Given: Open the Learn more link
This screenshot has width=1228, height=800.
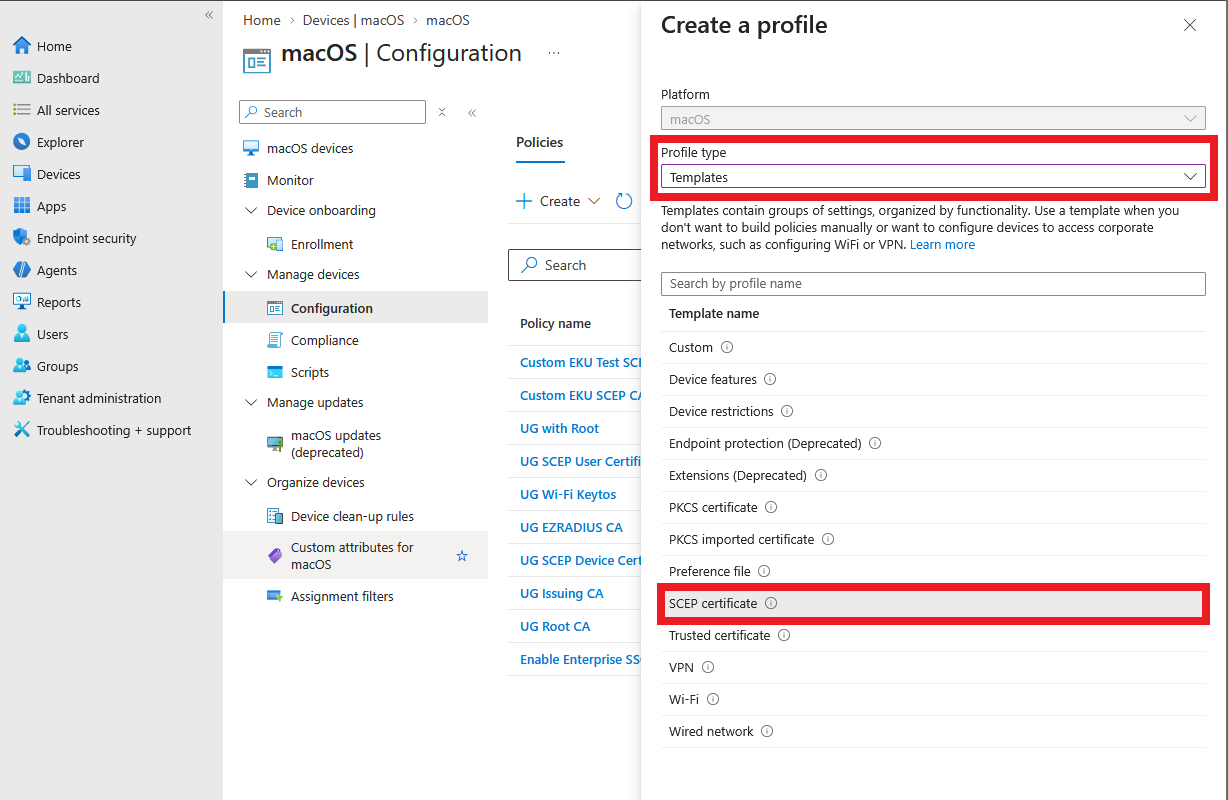Looking at the screenshot, I should [942, 244].
